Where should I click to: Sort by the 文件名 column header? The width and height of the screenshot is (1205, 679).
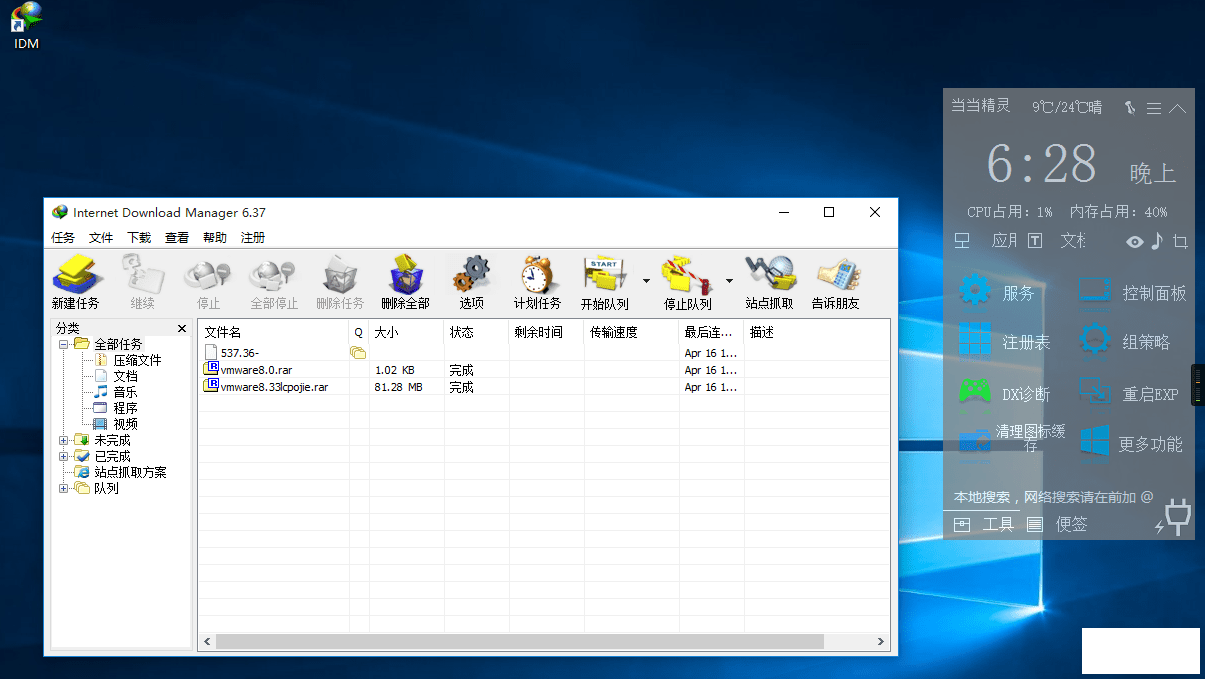tap(274, 332)
